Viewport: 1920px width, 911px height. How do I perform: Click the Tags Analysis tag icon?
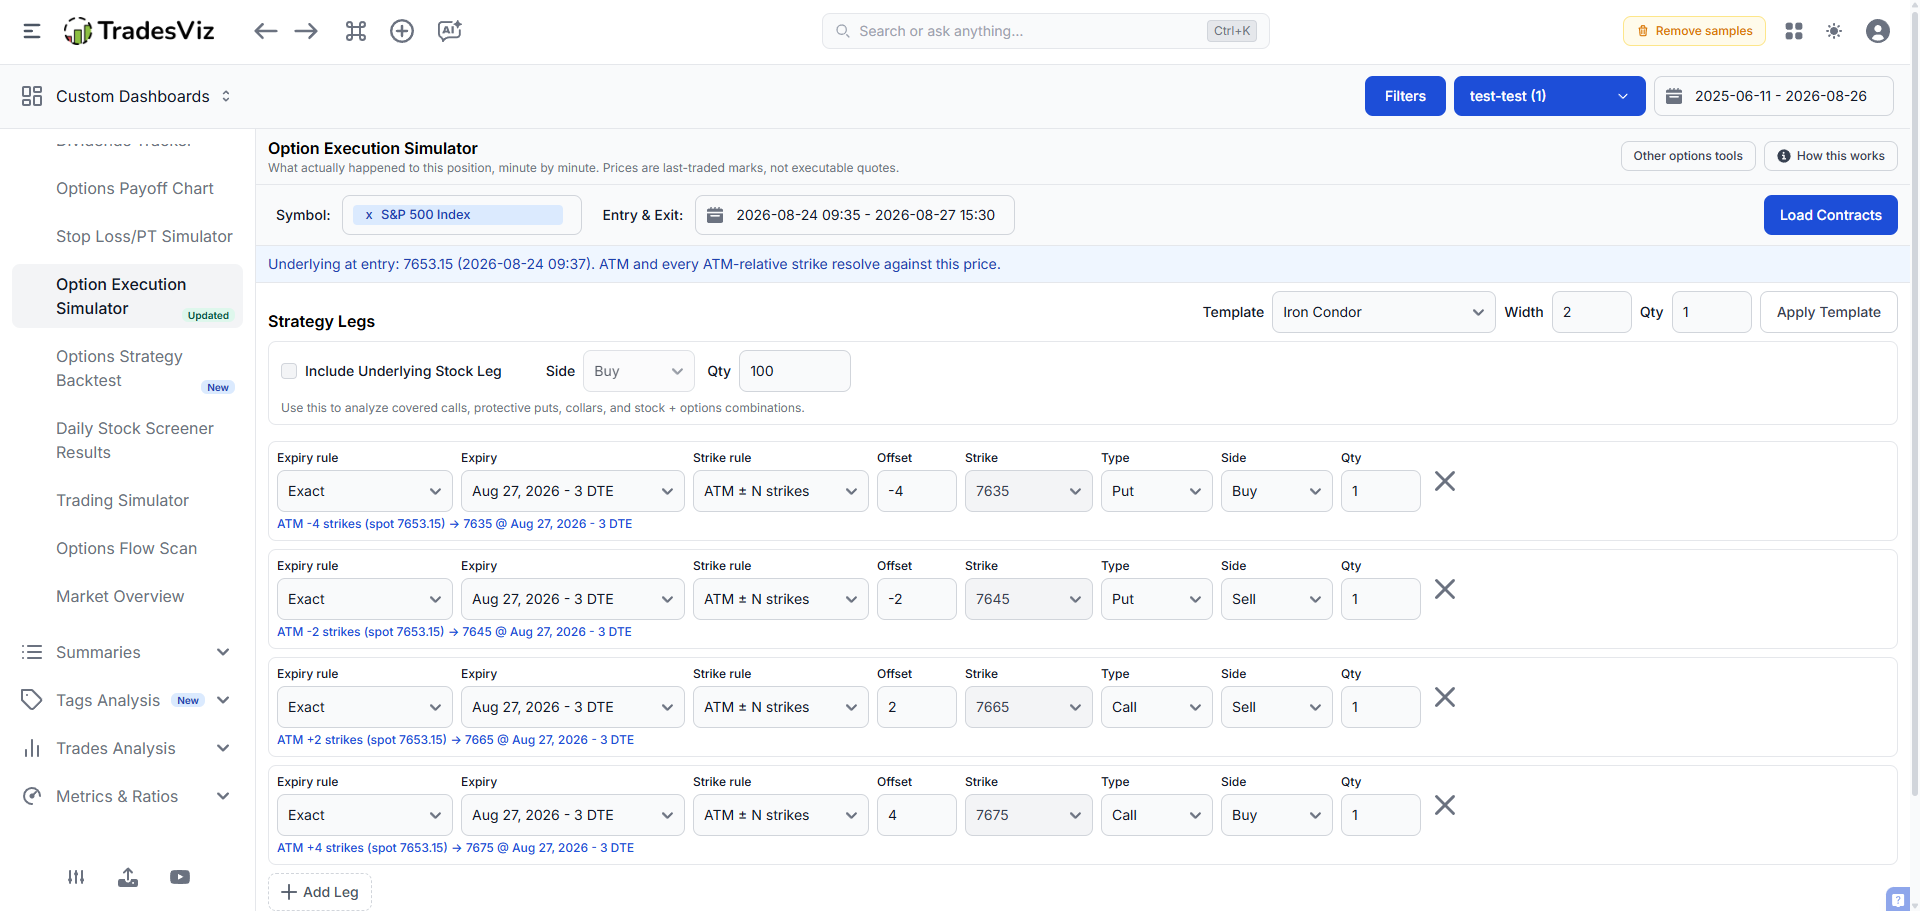pos(32,700)
